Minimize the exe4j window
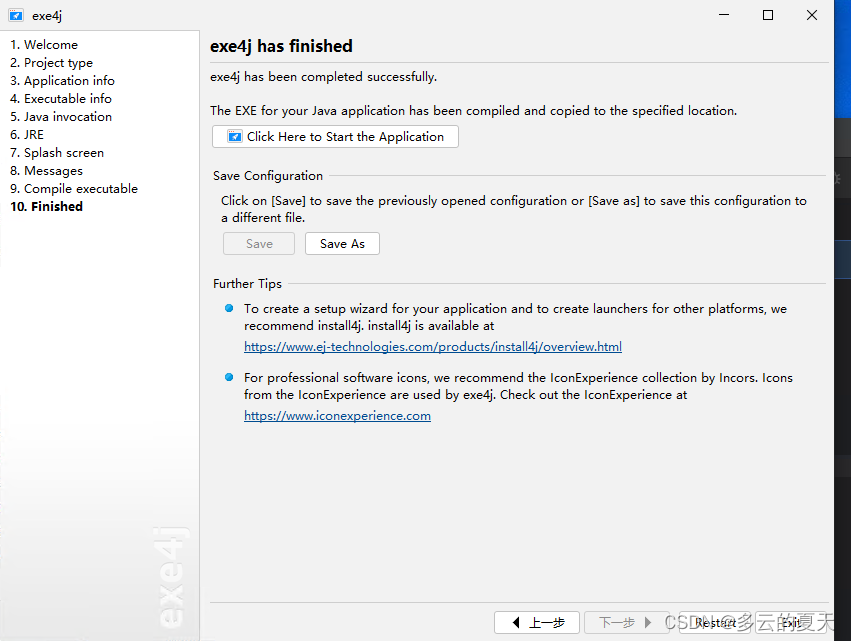The image size is (851, 641). tap(724, 15)
